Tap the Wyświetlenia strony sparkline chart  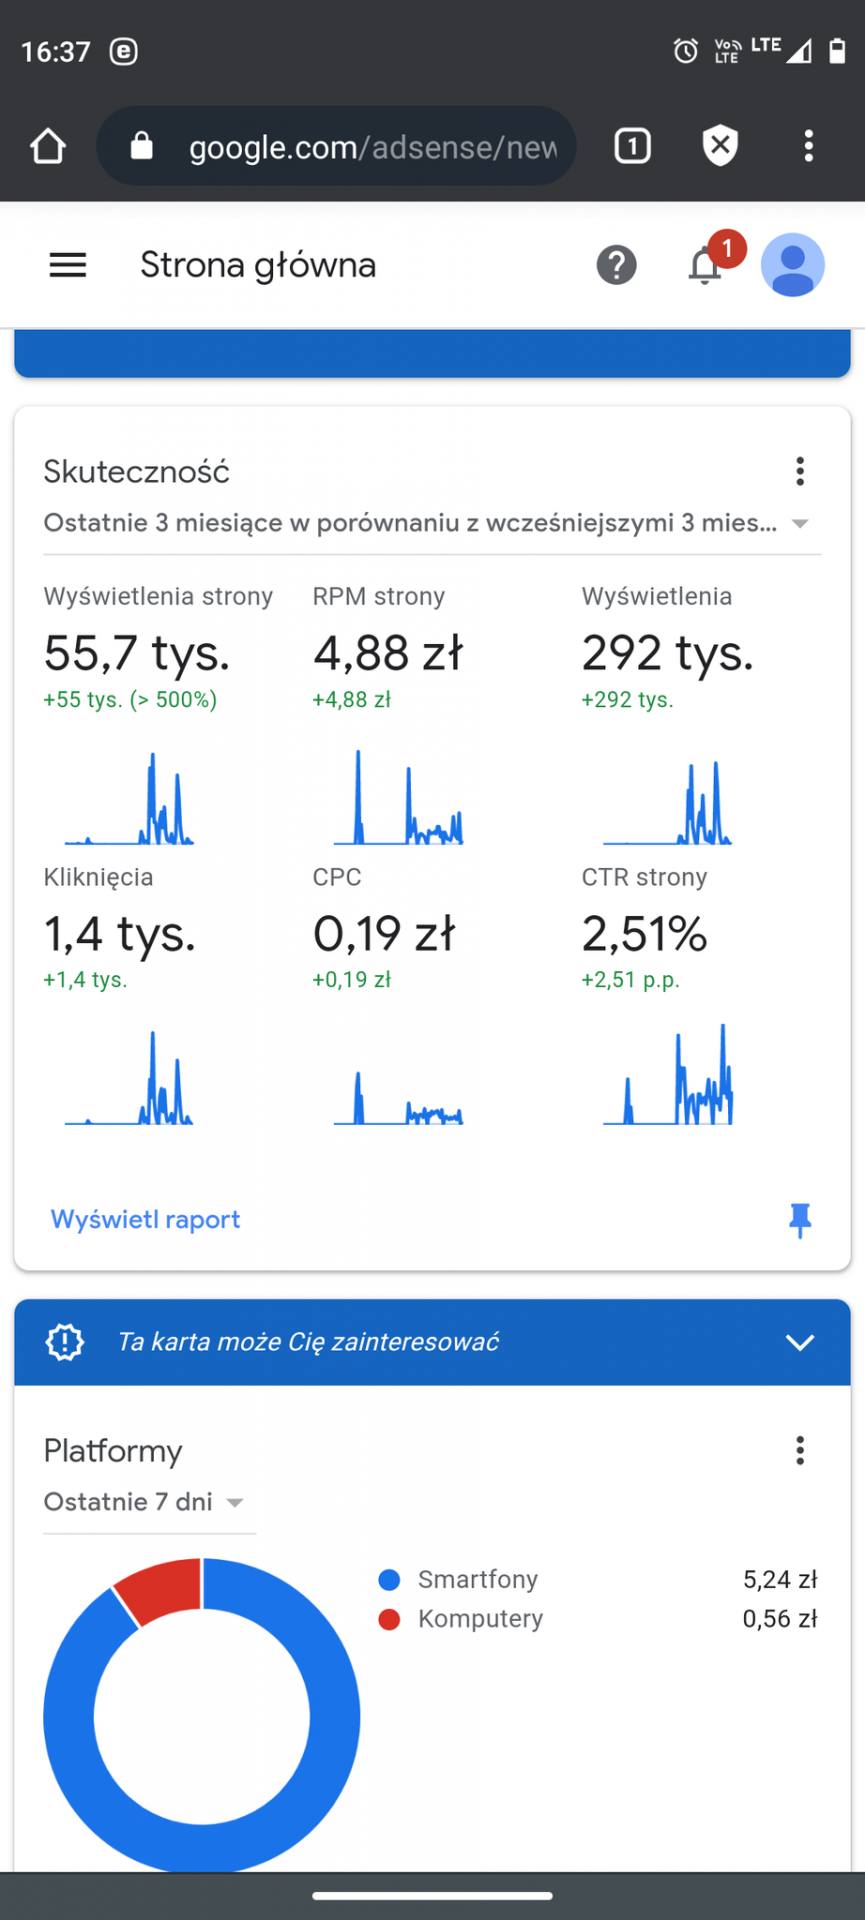pyautogui.click(x=130, y=800)
